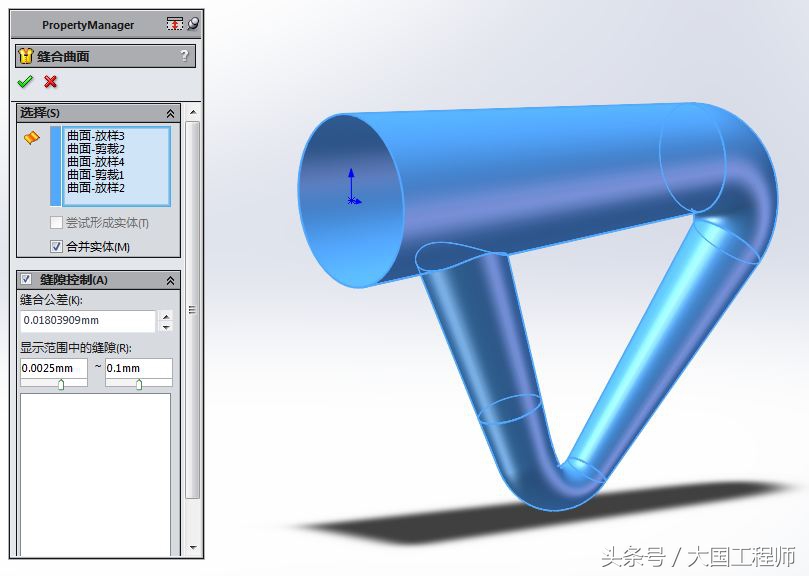Screen dimensions: 809x576
Task: Click the magnifier icon beside the pushpin
Action: (x=192, y=23)
